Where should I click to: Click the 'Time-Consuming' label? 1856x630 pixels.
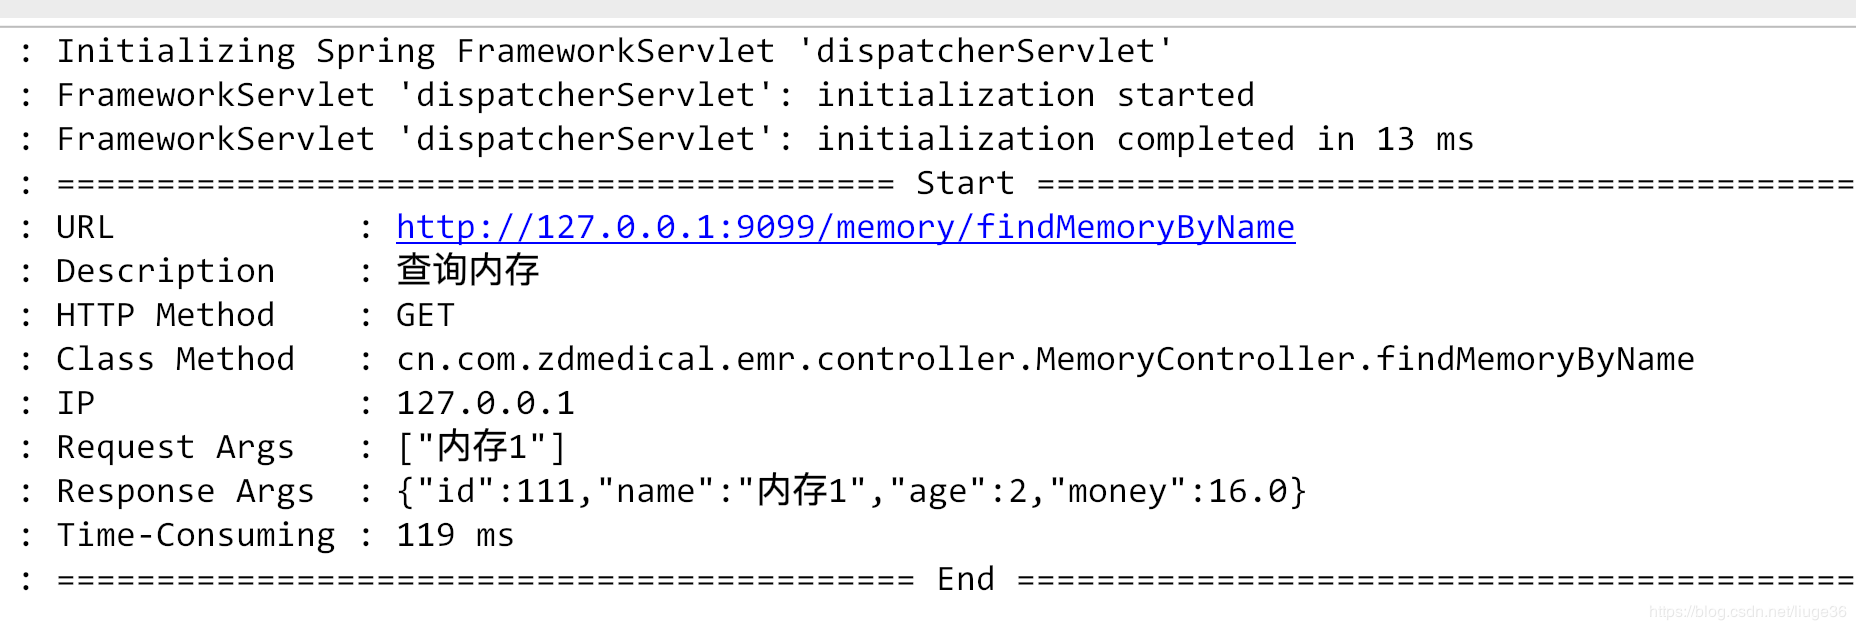click(195, 535)
